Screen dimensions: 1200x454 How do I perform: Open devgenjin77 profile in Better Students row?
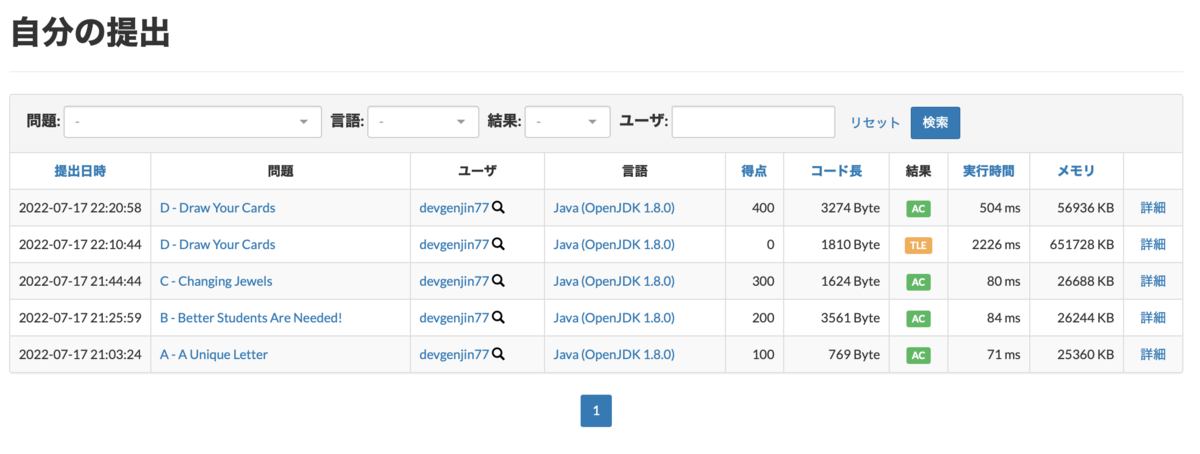click(x=454, y=318)
